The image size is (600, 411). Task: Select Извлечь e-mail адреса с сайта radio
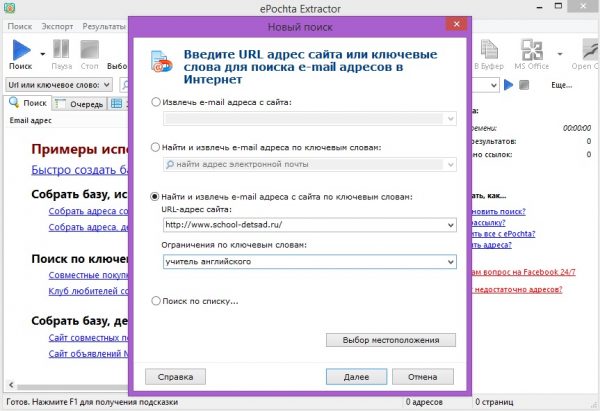[156, 102]
